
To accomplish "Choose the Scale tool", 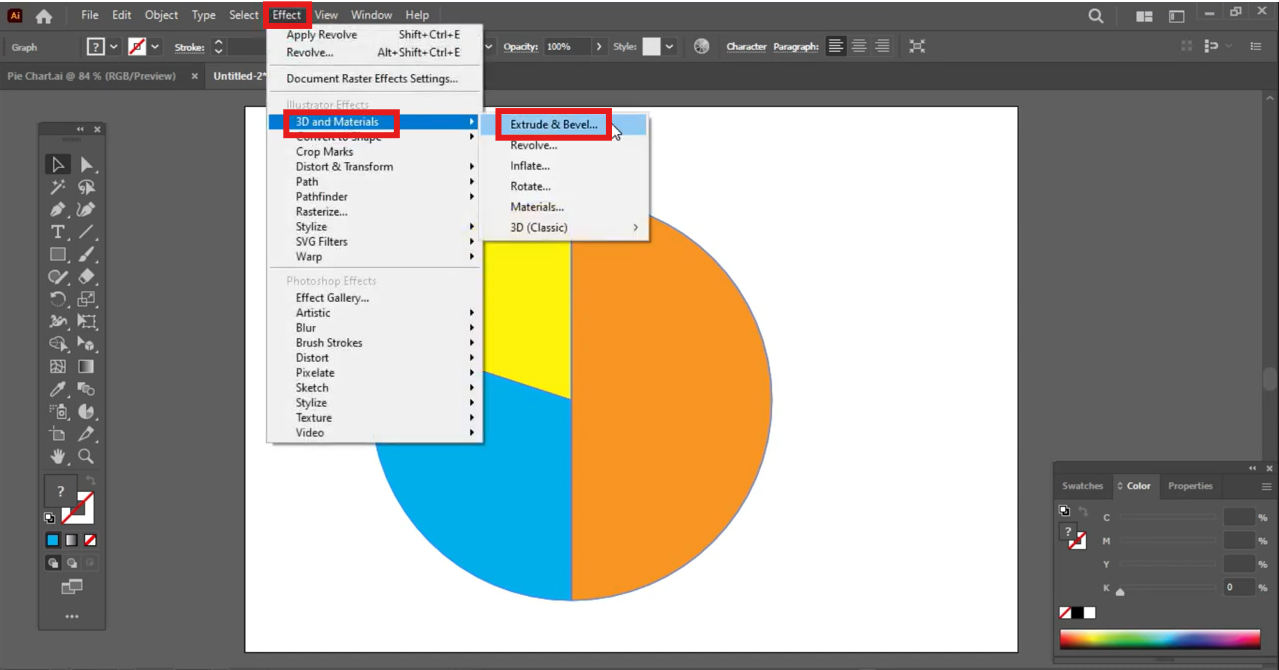I will (x=87, y=299).
